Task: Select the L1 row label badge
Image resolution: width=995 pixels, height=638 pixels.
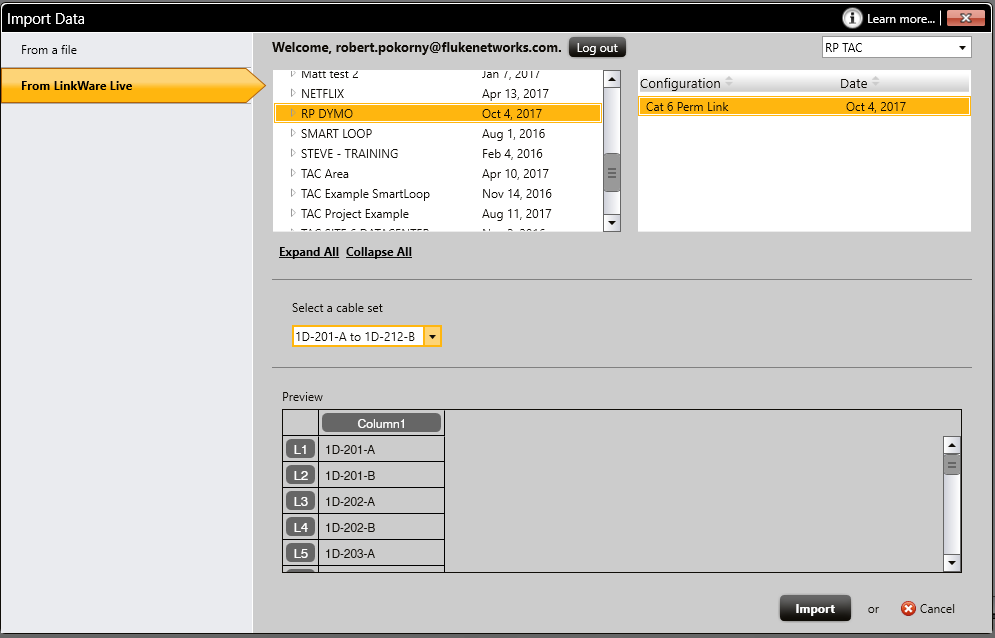Action: coord(301,449)
